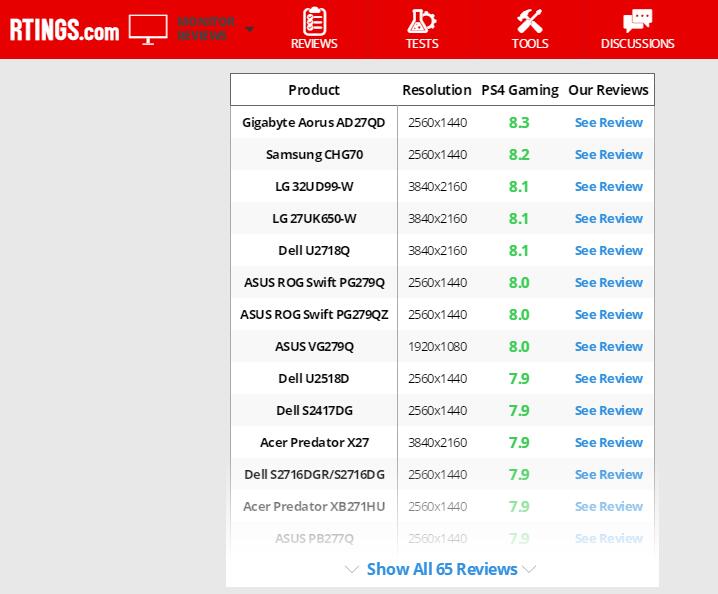Click product name ASUS ROG Swift PG279Q
The height and width of the screenshot is (594, 718).
click(x=314, y=283)
